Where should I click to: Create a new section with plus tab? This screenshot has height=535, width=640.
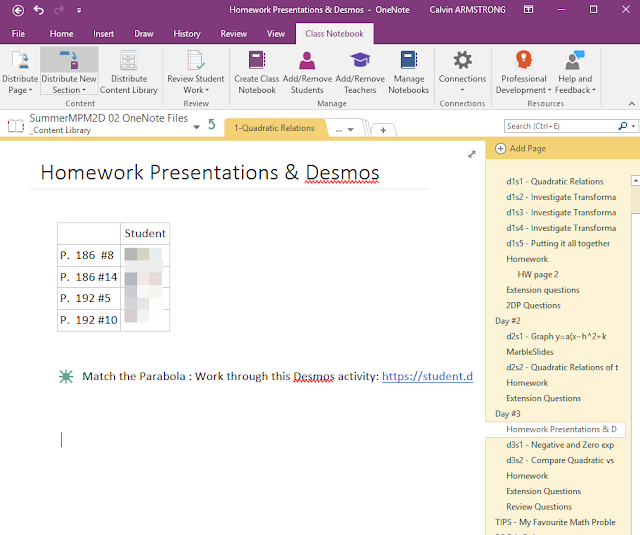pyautogui.click(x=383, y=130)
